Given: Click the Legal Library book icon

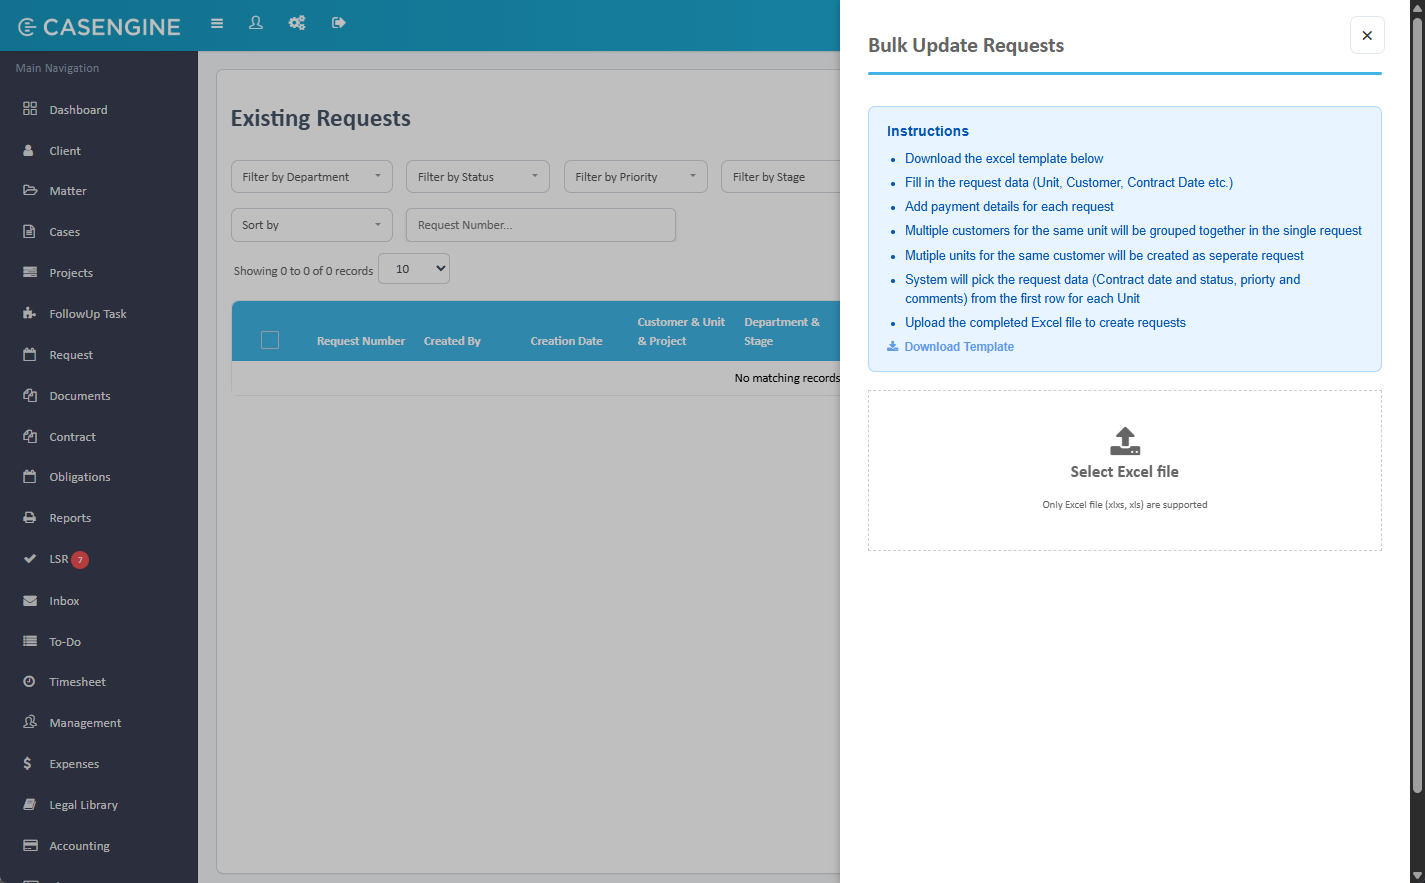Looking at the screenshot, I should (30, 804).
